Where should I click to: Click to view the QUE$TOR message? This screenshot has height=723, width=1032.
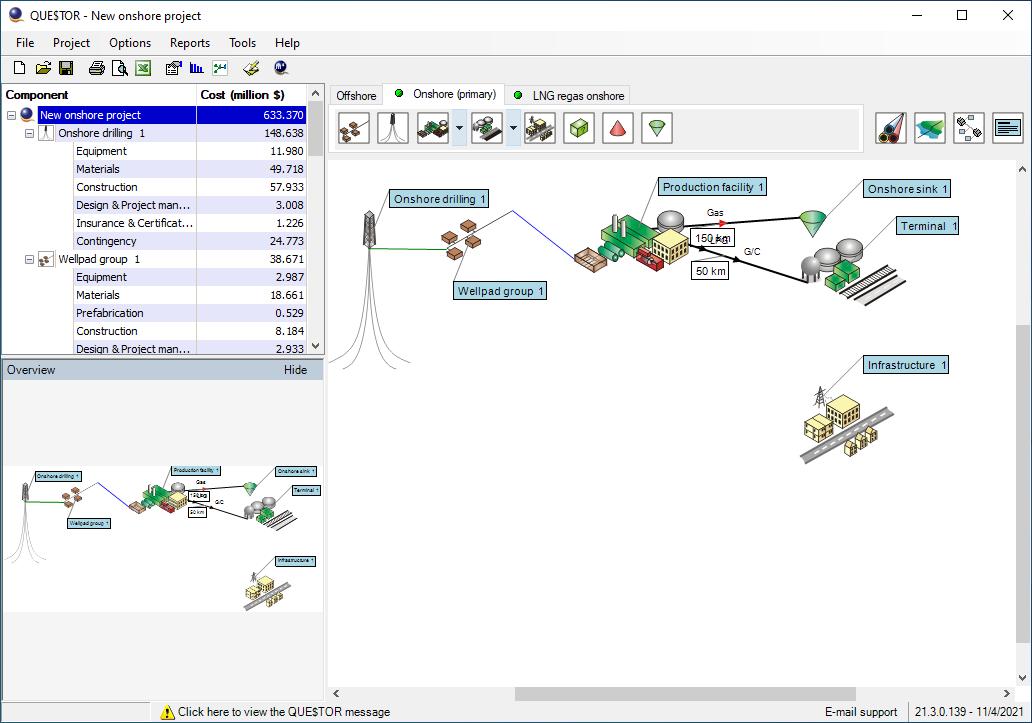click(284, 712)
